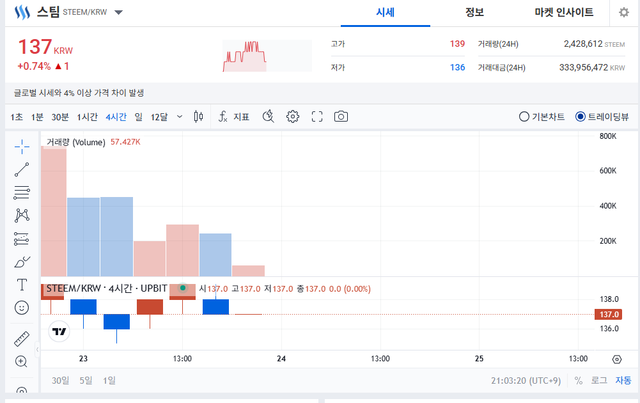Set chart interval to 4시간
The image size is (640, 403).
point(116,117)
